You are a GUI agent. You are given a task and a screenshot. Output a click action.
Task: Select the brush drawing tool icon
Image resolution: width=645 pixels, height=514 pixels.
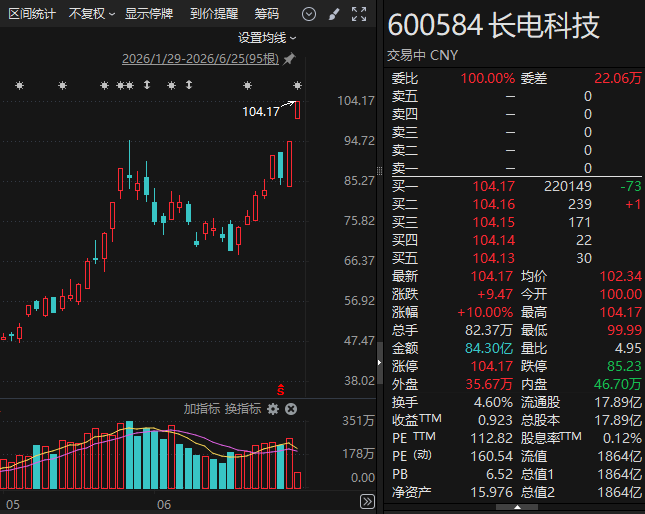(x=334, y=14)
